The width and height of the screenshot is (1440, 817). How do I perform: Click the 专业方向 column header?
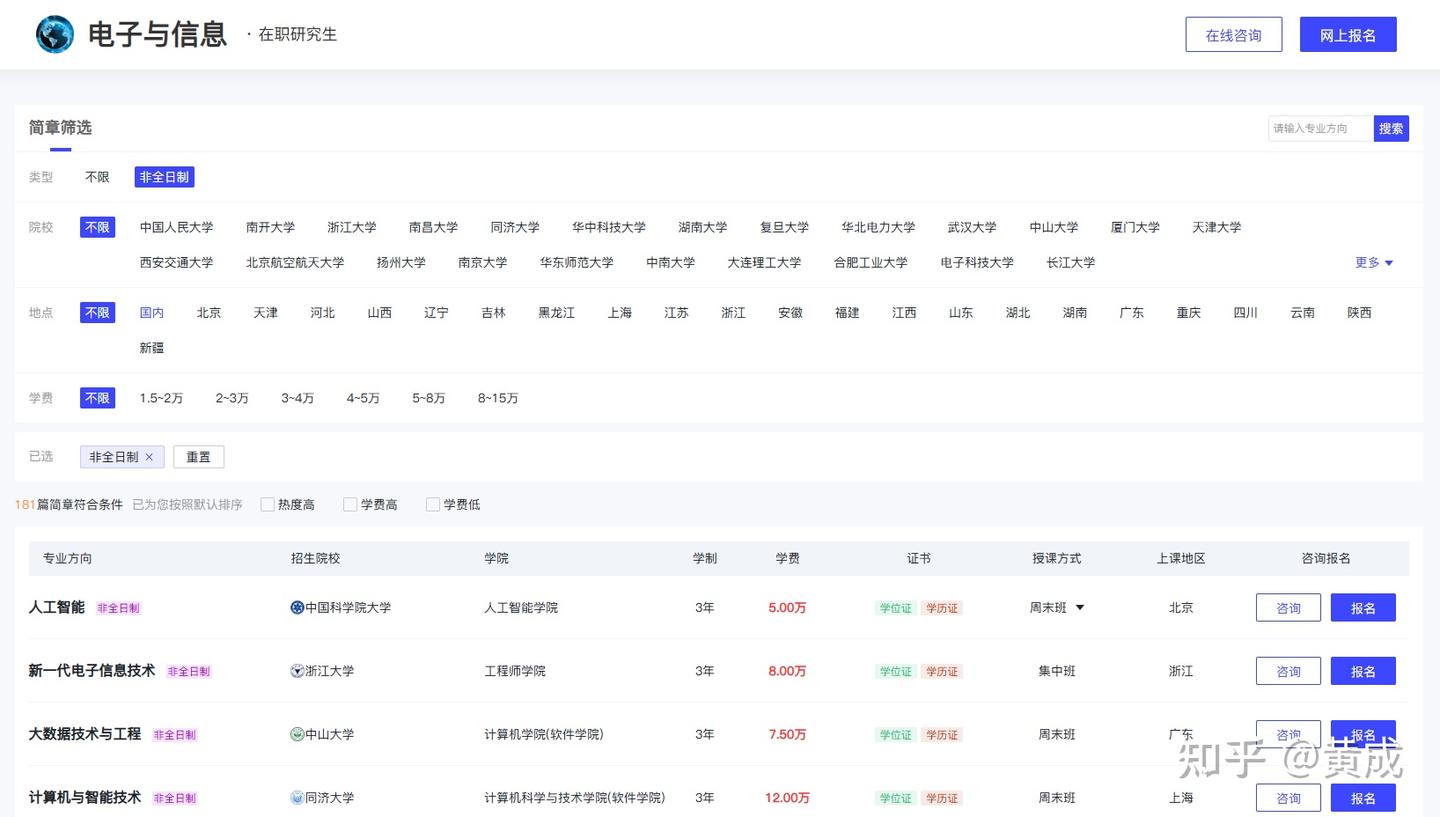(67, 558)
